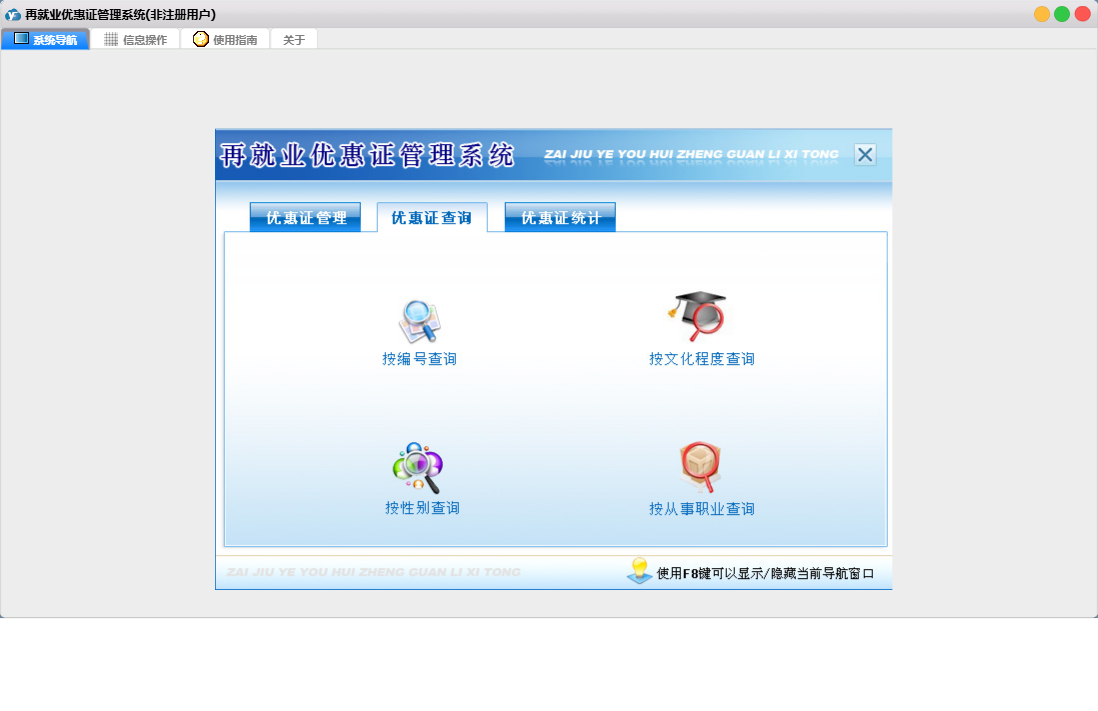Switch to the 优惠证统计 tab
This screenshot has width=1098, height=711.
pos(560,217)
